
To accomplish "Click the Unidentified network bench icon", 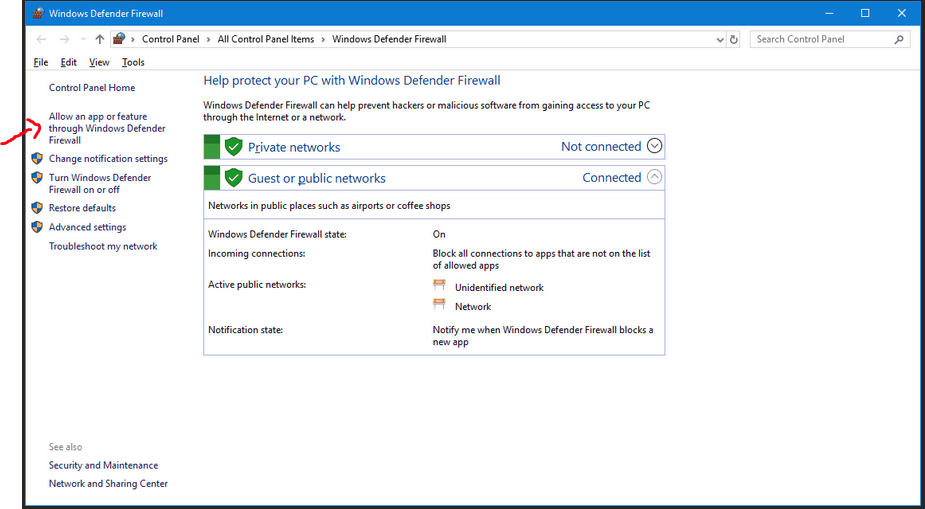I will [x=439, y=285].
